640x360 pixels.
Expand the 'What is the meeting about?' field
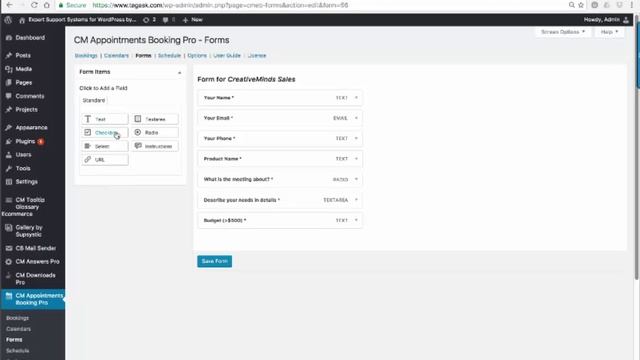[356, 180]
